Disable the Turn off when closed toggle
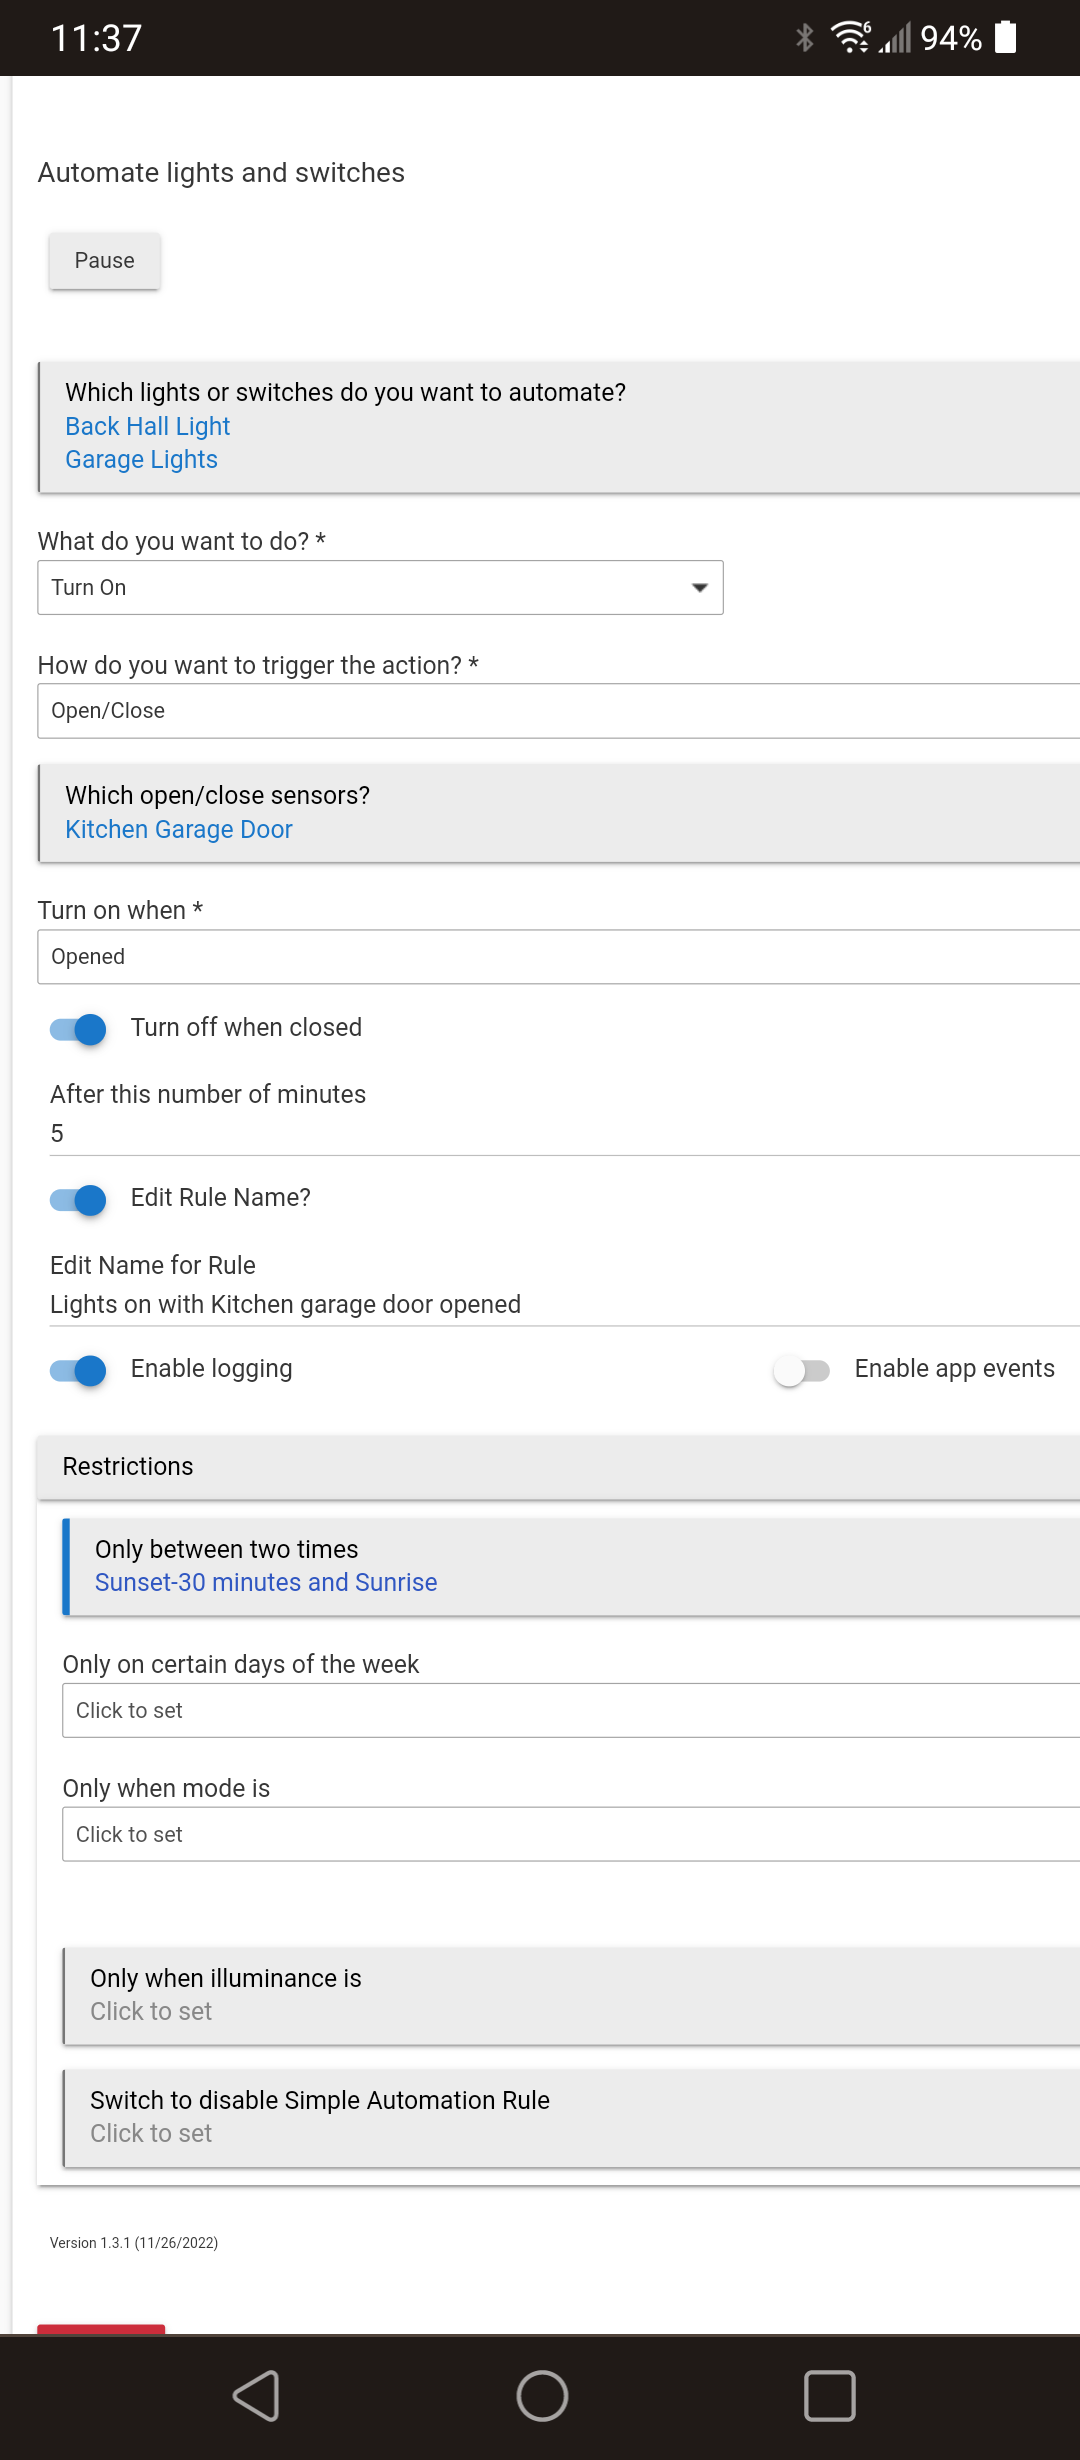This screenshot has height=2460, width=1080. [x=79, y=1029]
